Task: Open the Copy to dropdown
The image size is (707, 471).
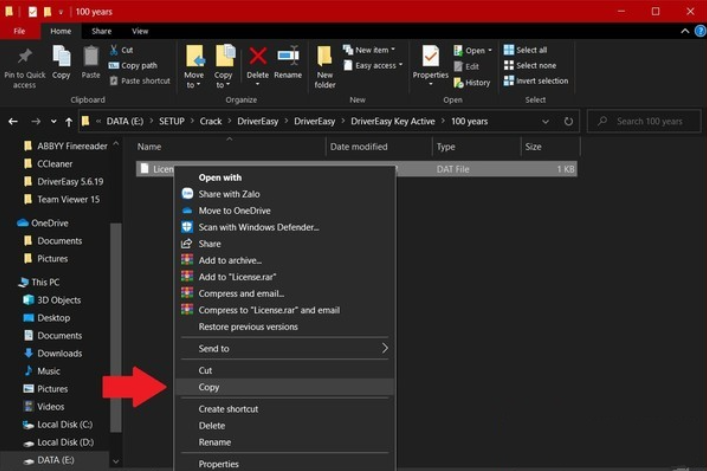Action: point(223,80)
